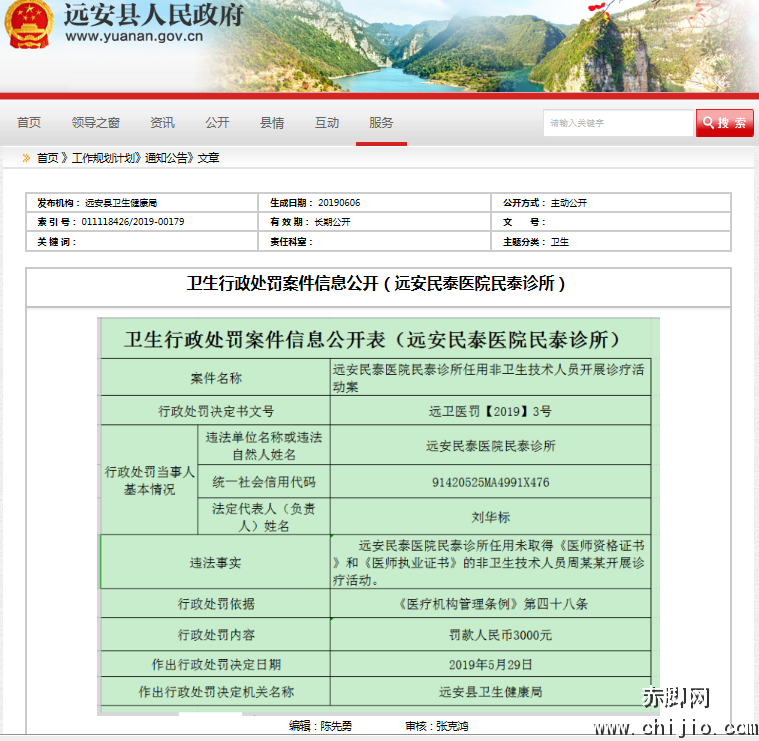The height and width of the screenshot is (741, 759).
Task: Select the date value 20190606
Action: [339, 203]
